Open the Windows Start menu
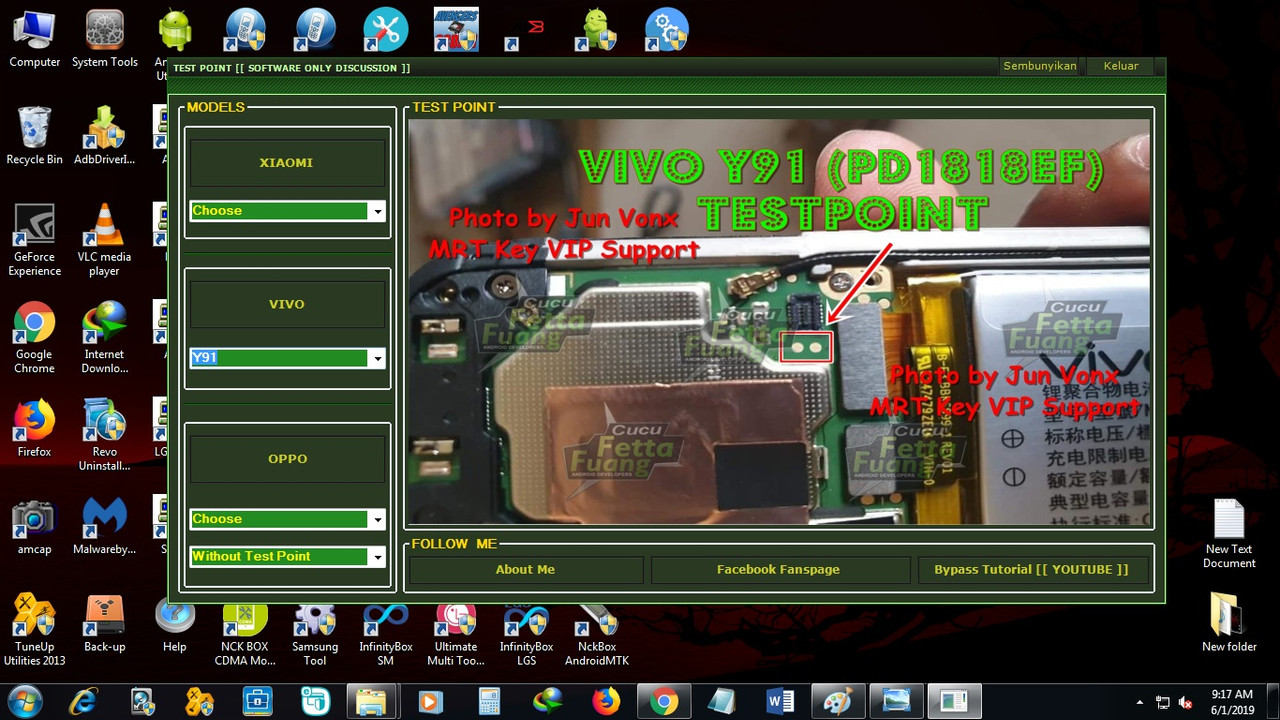The height and width of the screenshot is (720, 1280). (24, 701)
